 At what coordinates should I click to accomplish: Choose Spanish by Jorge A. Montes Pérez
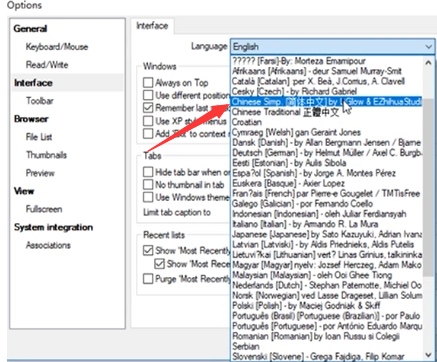coord(327,173)
